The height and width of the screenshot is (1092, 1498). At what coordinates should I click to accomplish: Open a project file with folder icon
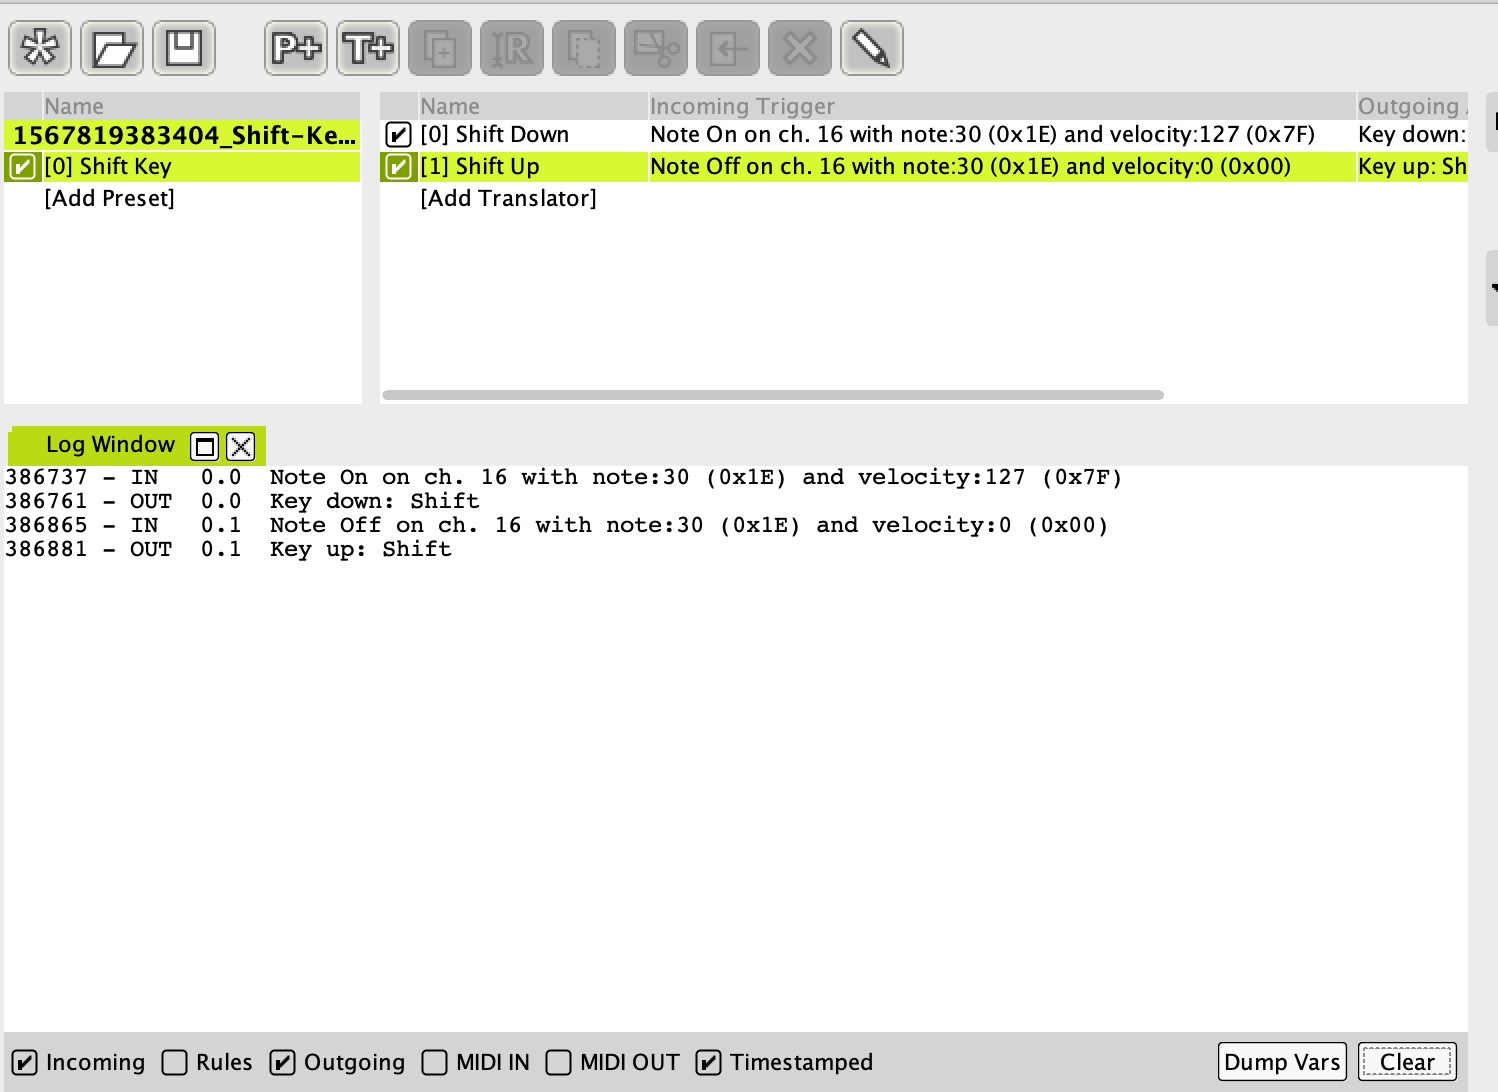click(112, 48)
